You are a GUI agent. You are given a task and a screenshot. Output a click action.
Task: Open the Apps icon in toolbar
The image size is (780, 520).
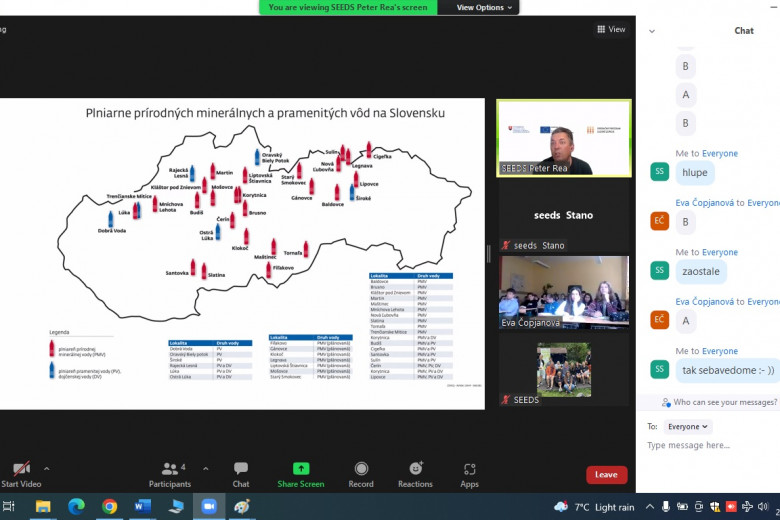point(470,469)
